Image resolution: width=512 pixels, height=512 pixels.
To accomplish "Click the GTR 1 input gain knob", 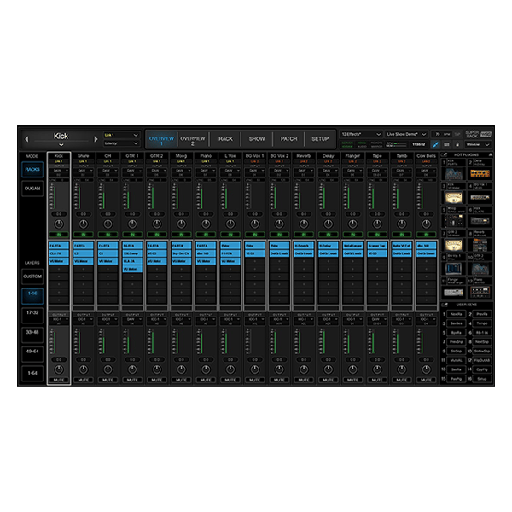I will tap(132, 224).
